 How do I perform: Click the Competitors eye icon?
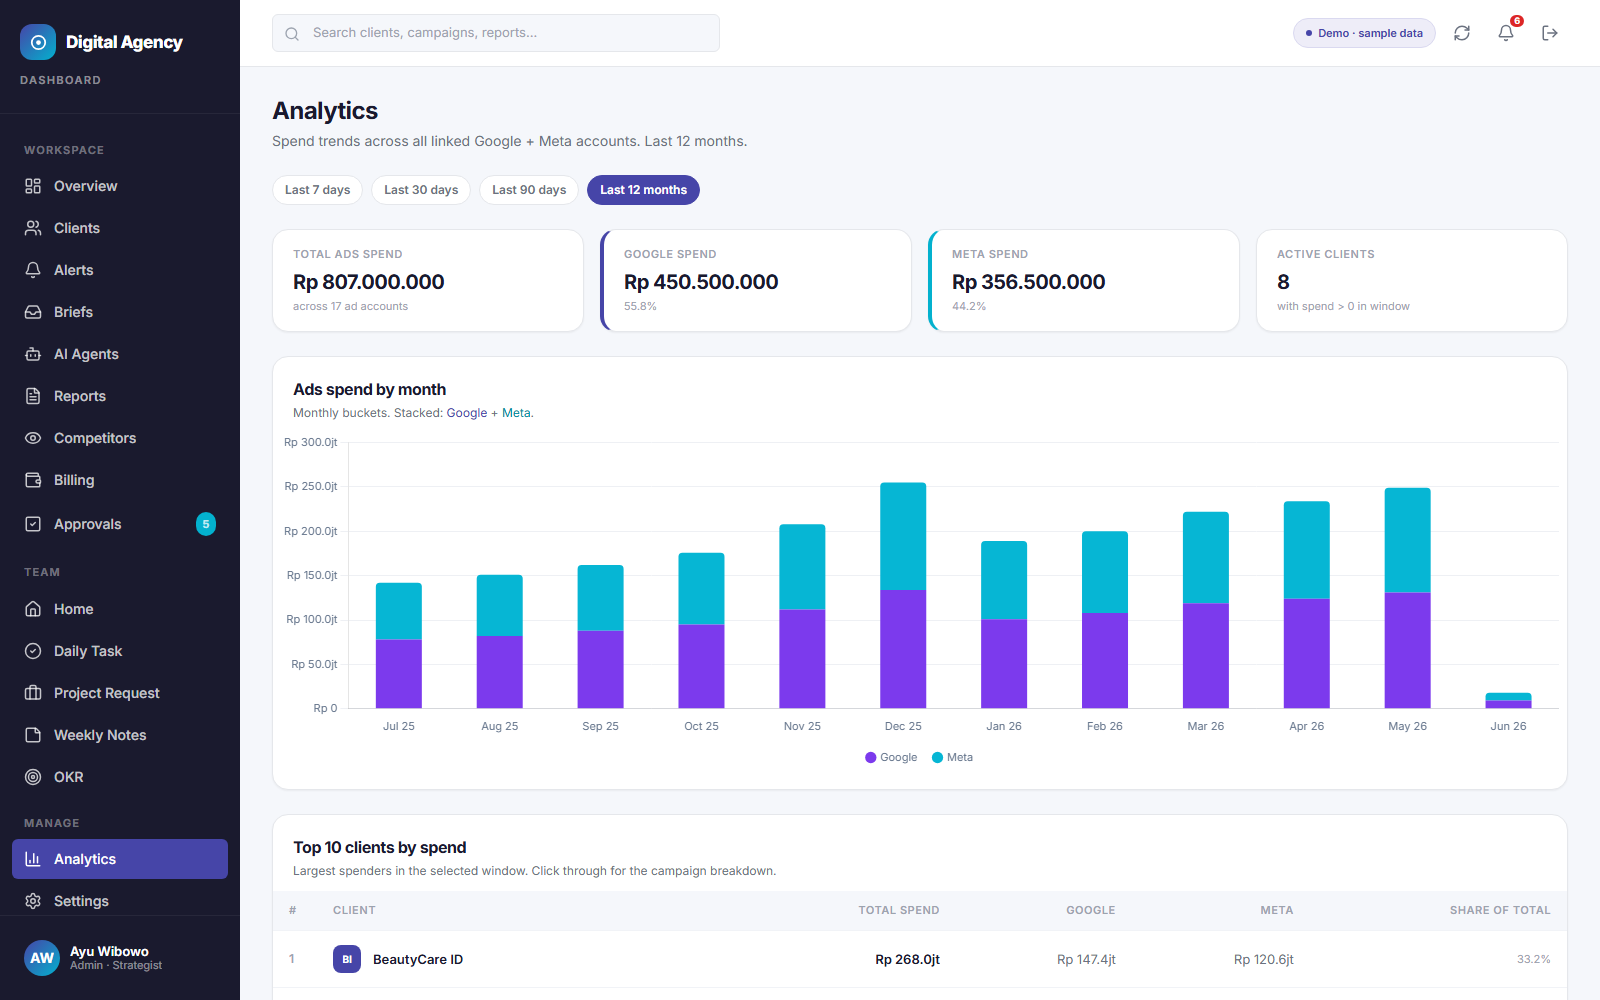click(x=33, y=438)
